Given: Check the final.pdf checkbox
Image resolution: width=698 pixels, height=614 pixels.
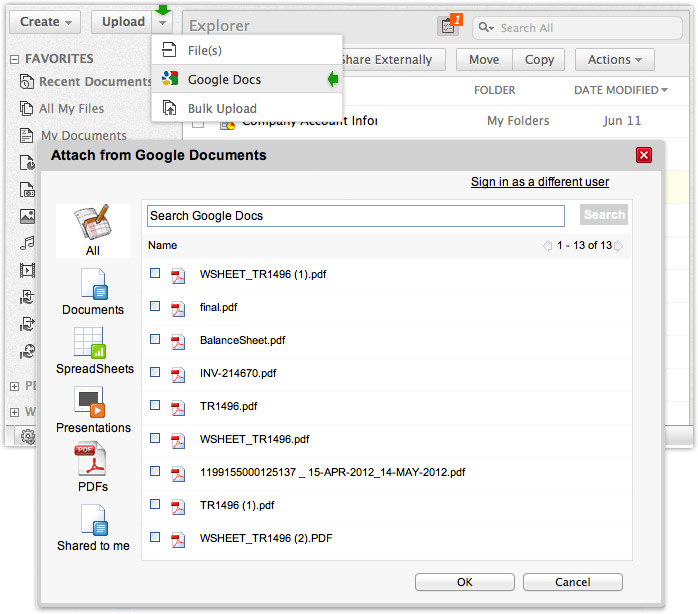Looking at the screenshot, I should (x=155, y=306).
